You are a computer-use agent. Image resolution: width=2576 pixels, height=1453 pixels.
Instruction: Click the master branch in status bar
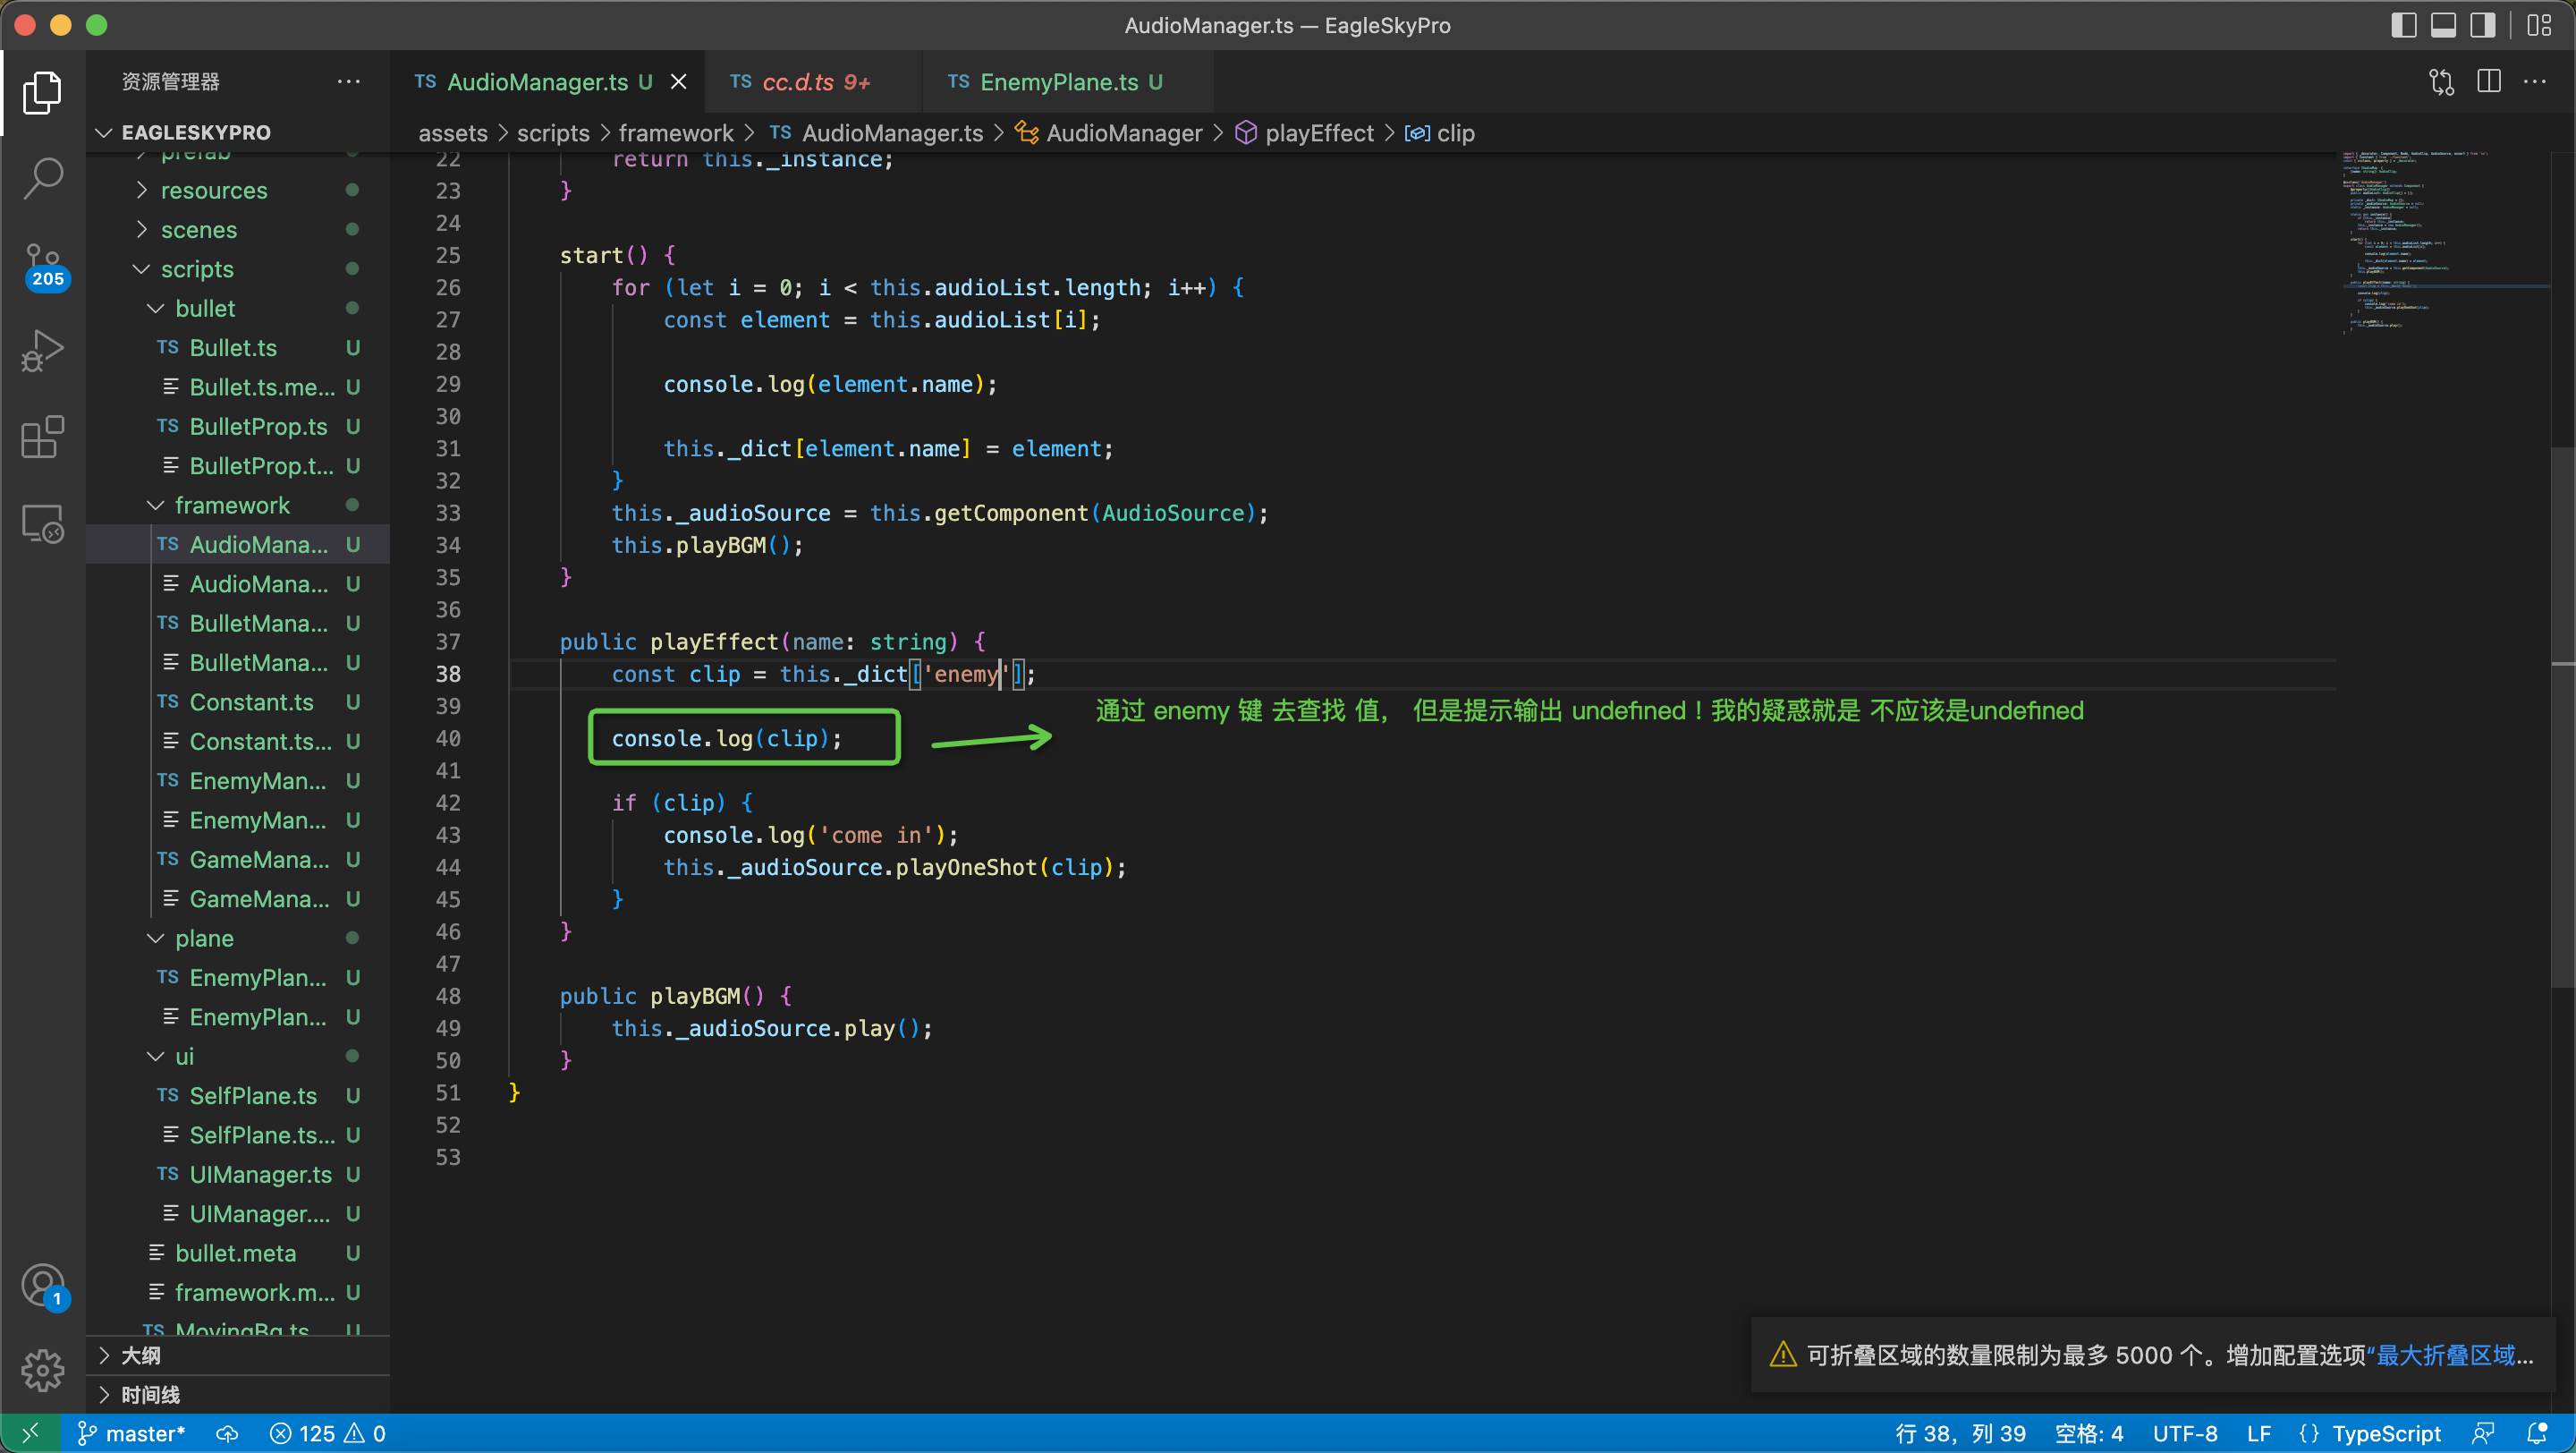(x=132, y=1433)
